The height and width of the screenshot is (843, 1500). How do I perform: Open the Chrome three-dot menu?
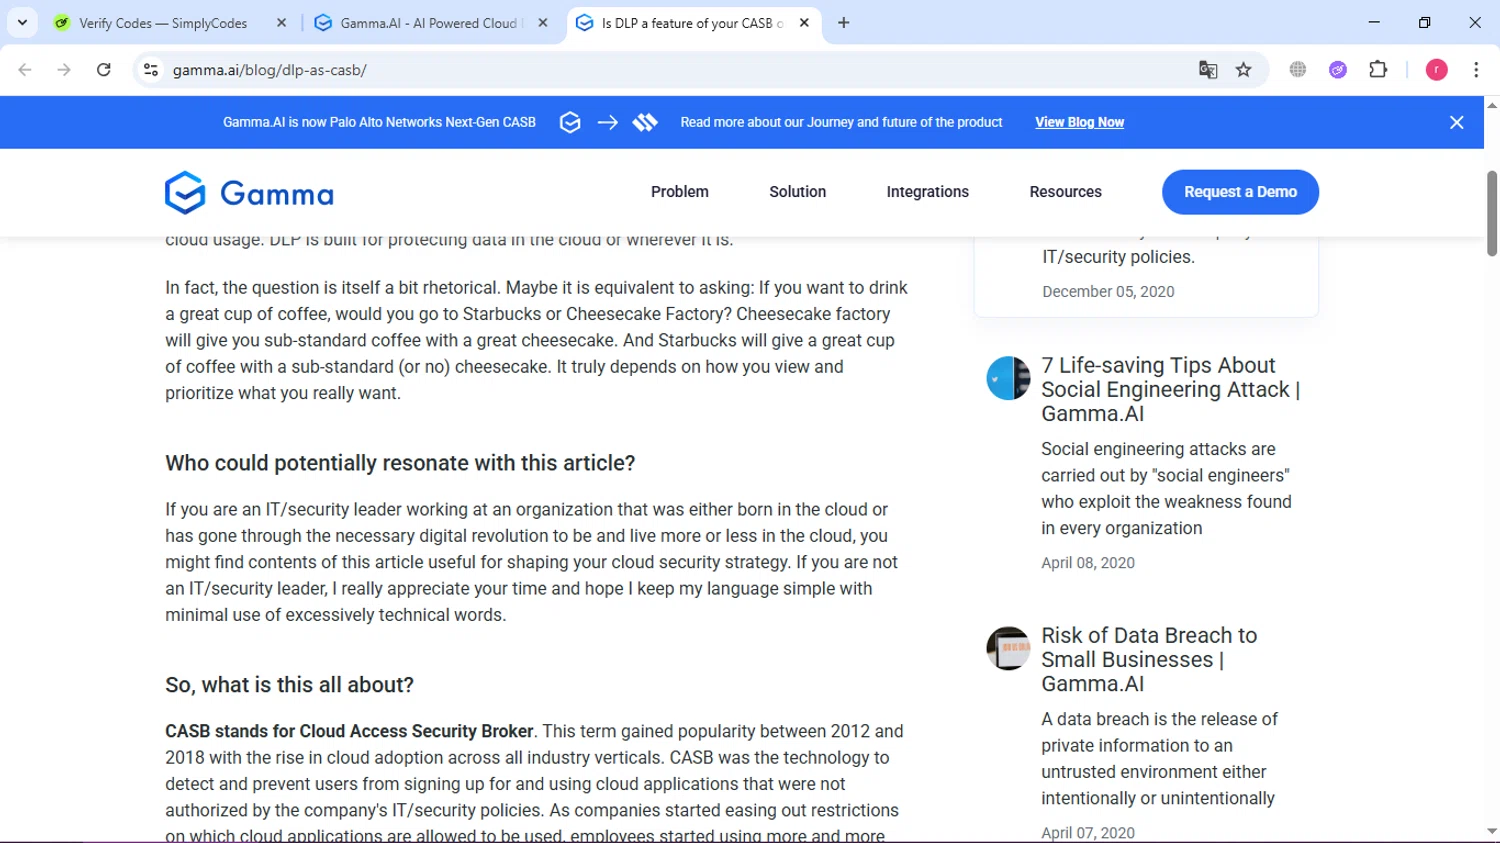coord(1476,70)
